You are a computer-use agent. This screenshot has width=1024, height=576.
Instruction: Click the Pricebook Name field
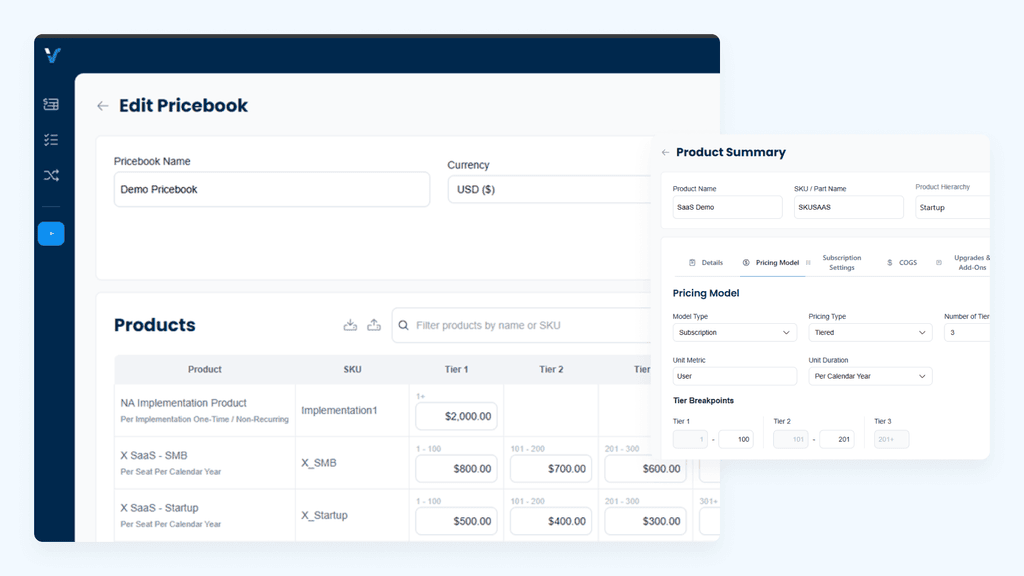tap(272, 189)
